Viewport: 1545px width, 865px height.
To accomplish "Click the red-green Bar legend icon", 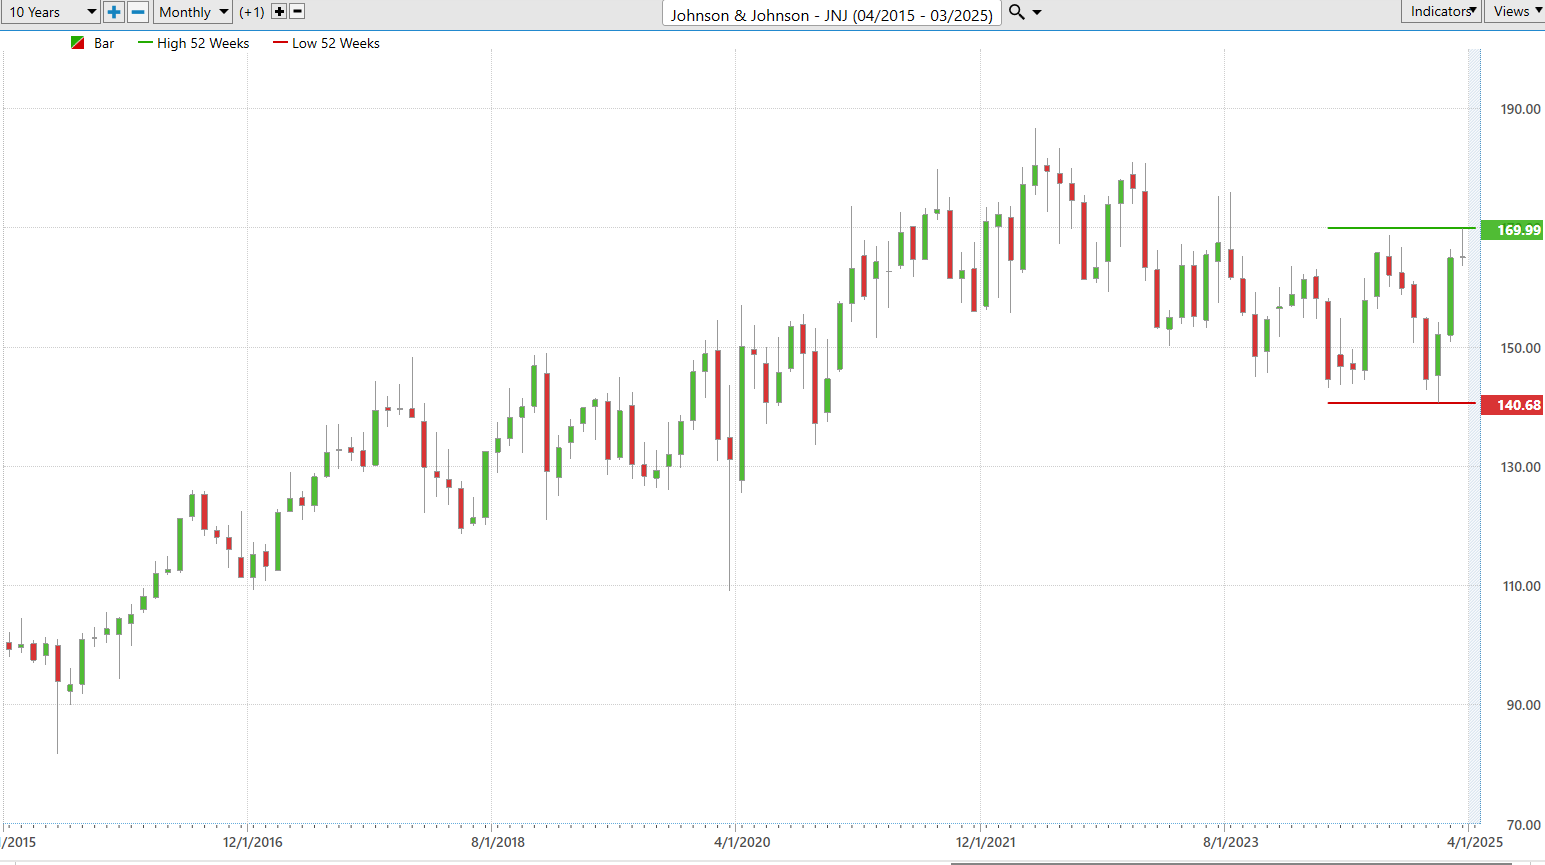I will (78, 43).
